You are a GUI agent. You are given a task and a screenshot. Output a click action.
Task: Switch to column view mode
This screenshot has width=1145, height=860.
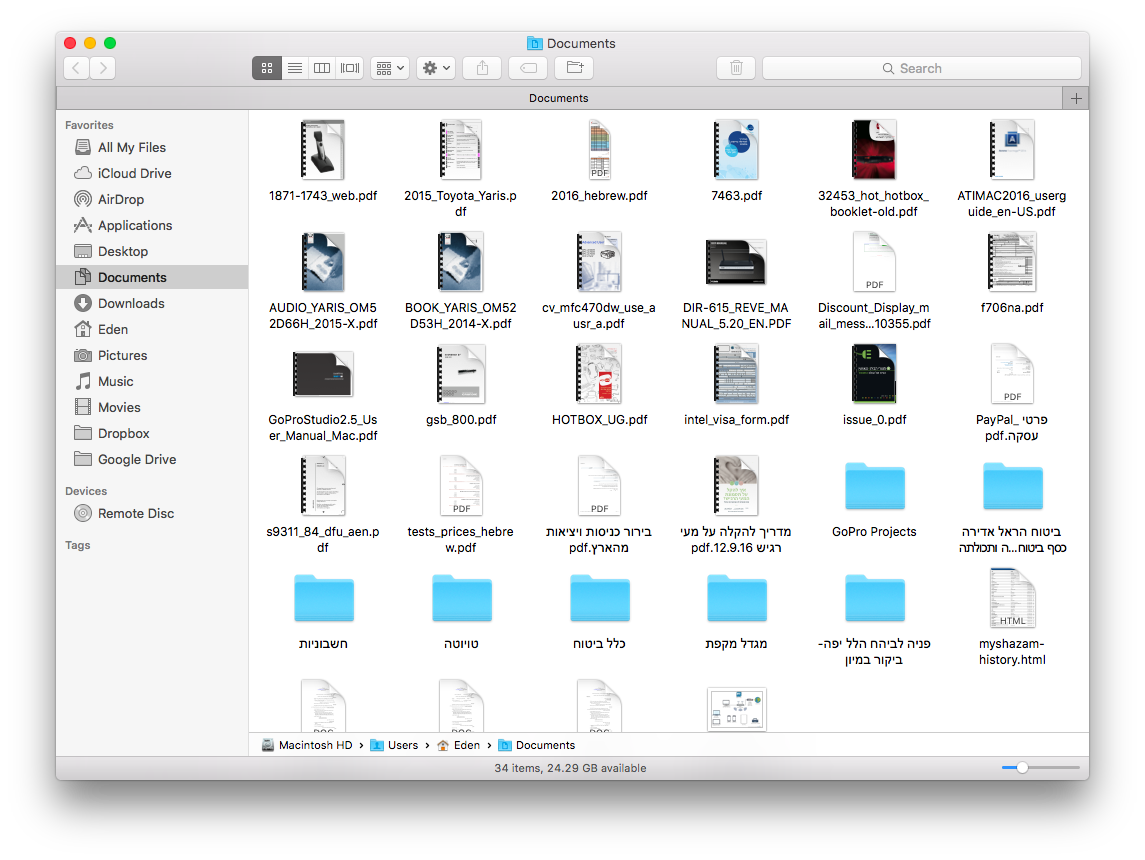322,68
